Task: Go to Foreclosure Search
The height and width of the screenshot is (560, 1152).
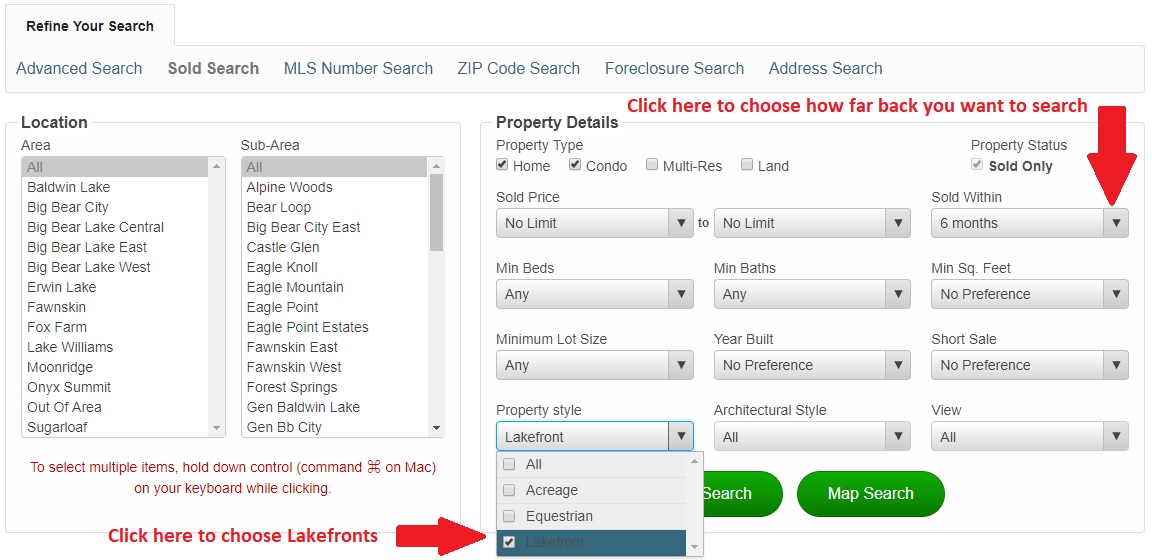Action: pos(674,69)
